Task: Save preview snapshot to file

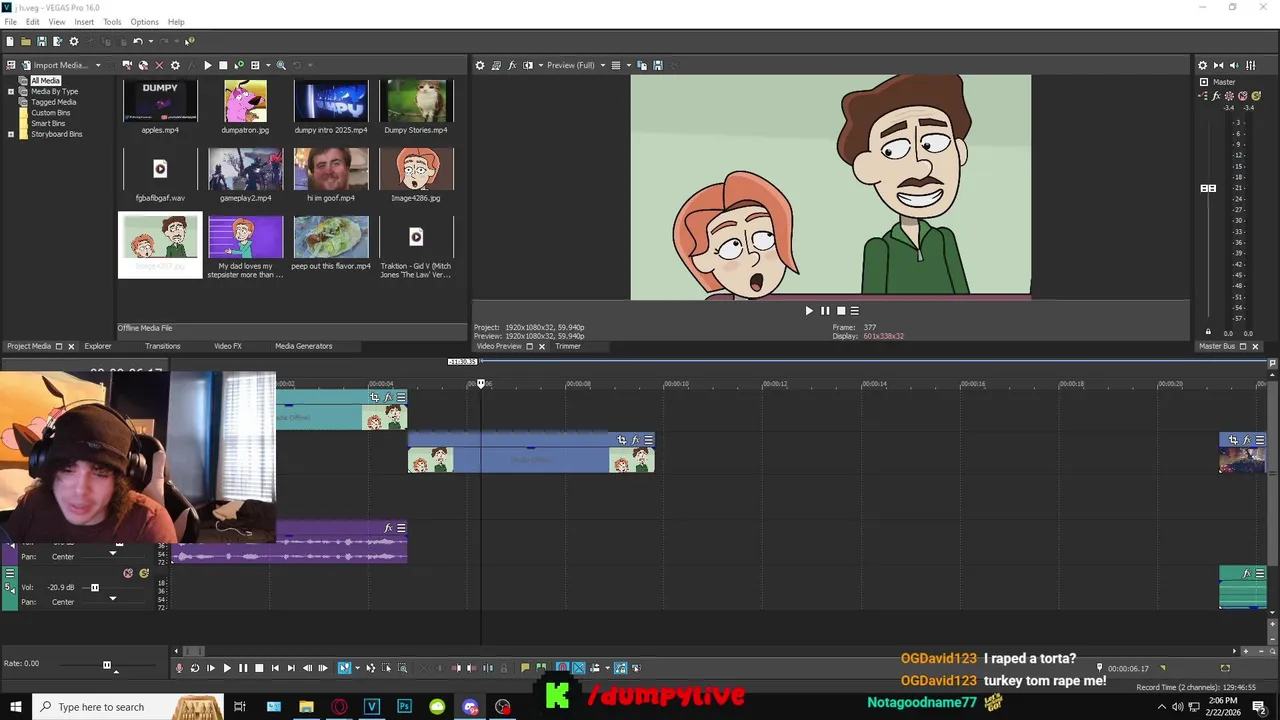Action: pyautogui.click(x=658, y=65)
